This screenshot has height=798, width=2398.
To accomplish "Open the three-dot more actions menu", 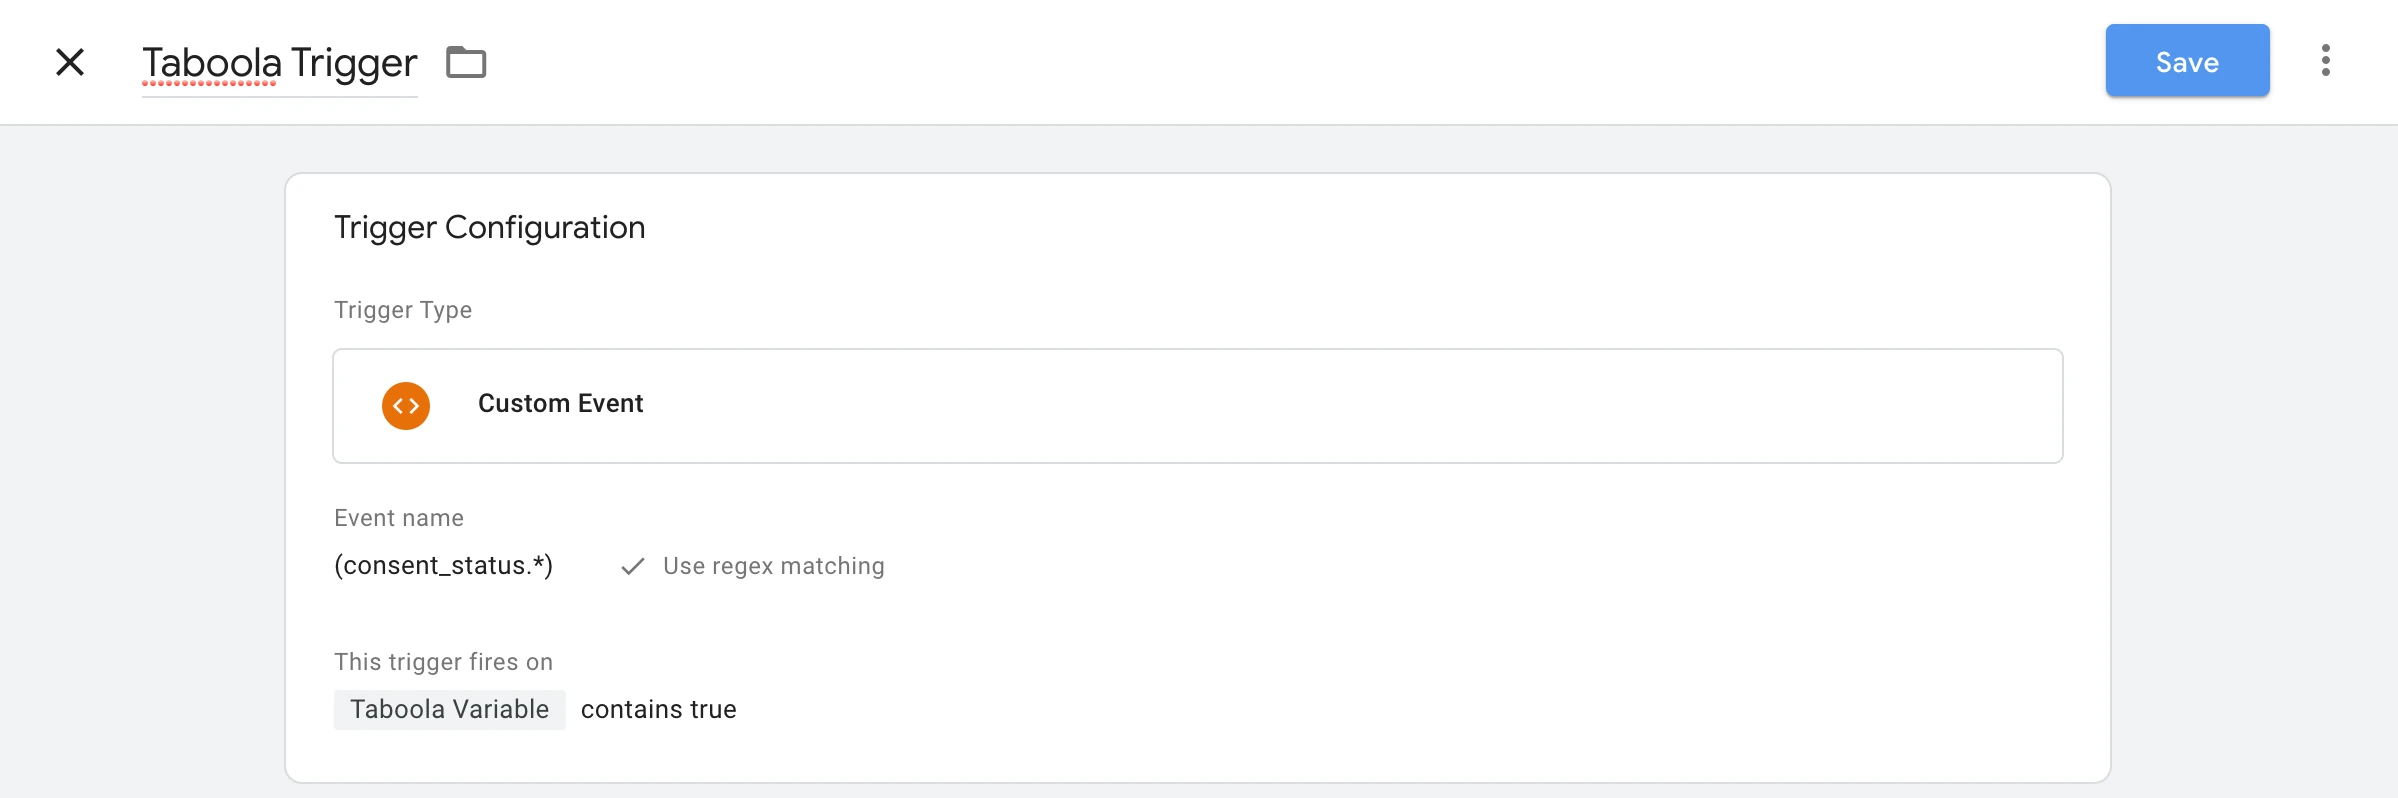I will click(2326, 60).
